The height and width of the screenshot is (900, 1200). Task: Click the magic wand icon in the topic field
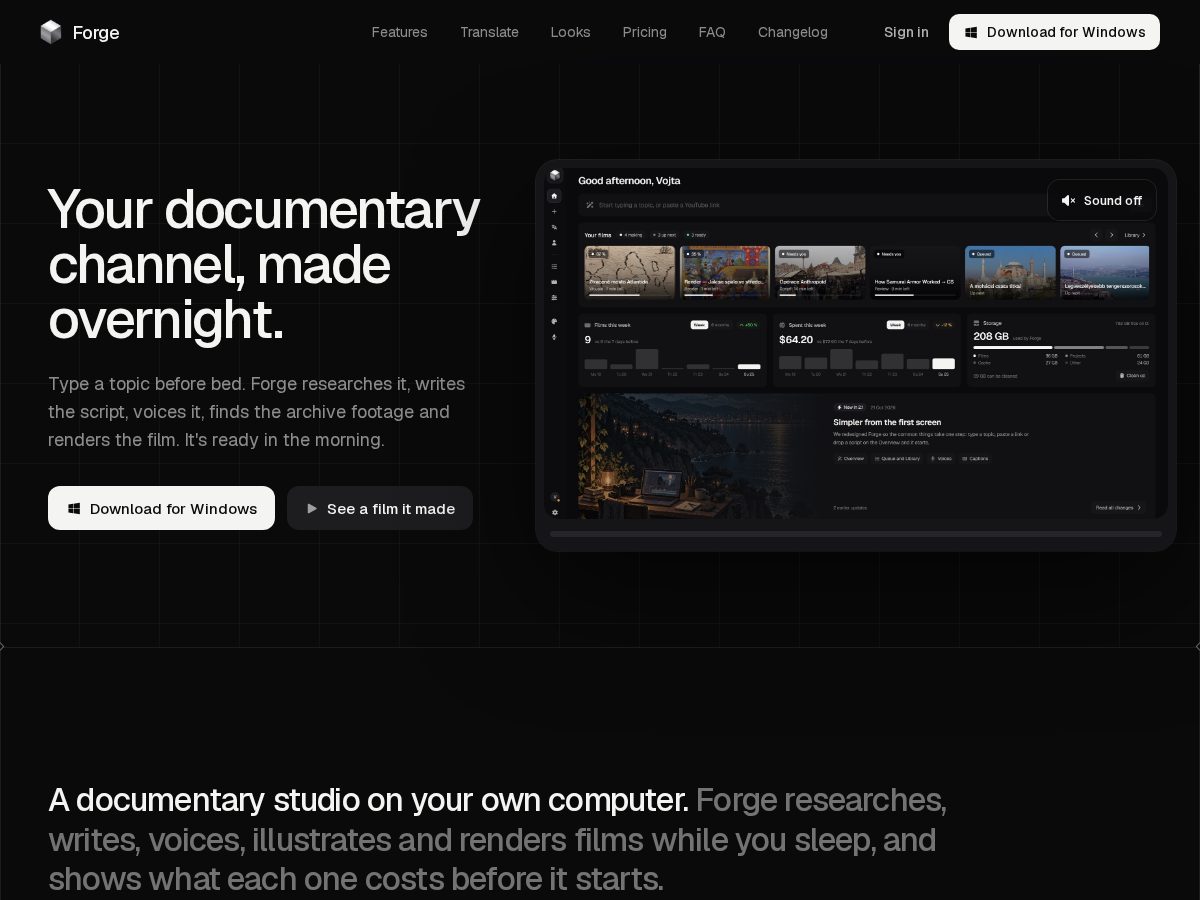click(590, 205)
